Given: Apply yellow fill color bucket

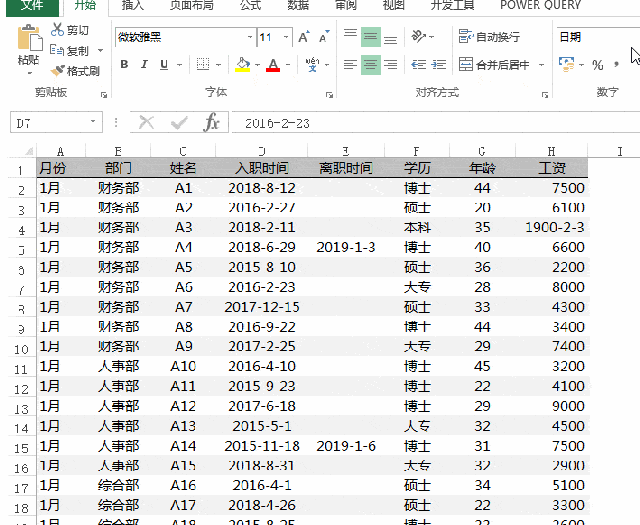Looking at the screenshot, I should pos(242,64).
